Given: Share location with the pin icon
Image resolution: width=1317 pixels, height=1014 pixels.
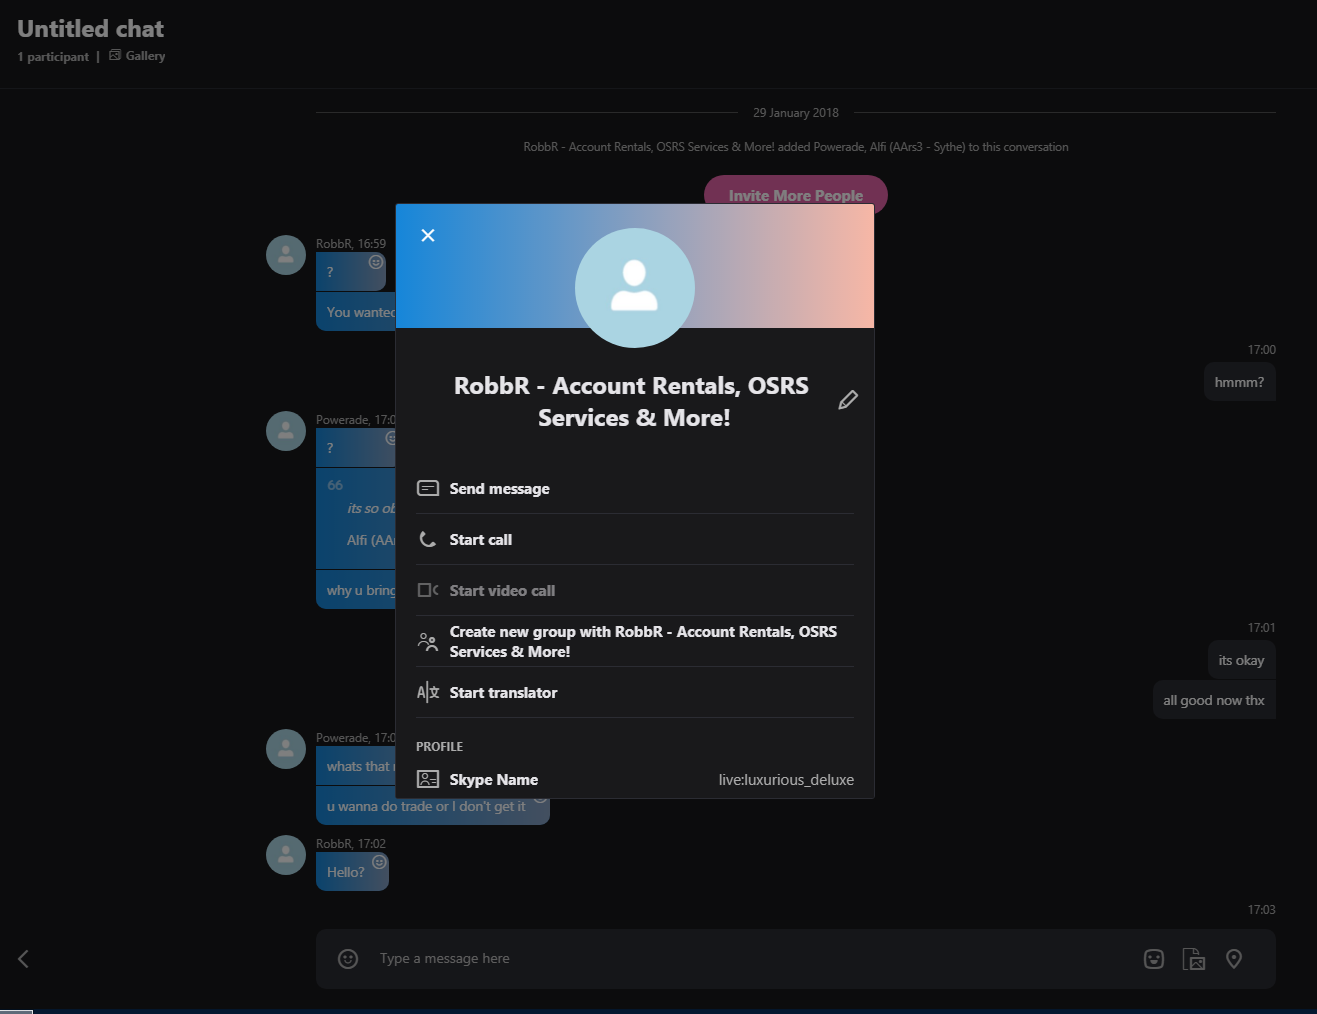Looking at the screenshot, I should click(1234, 959).
